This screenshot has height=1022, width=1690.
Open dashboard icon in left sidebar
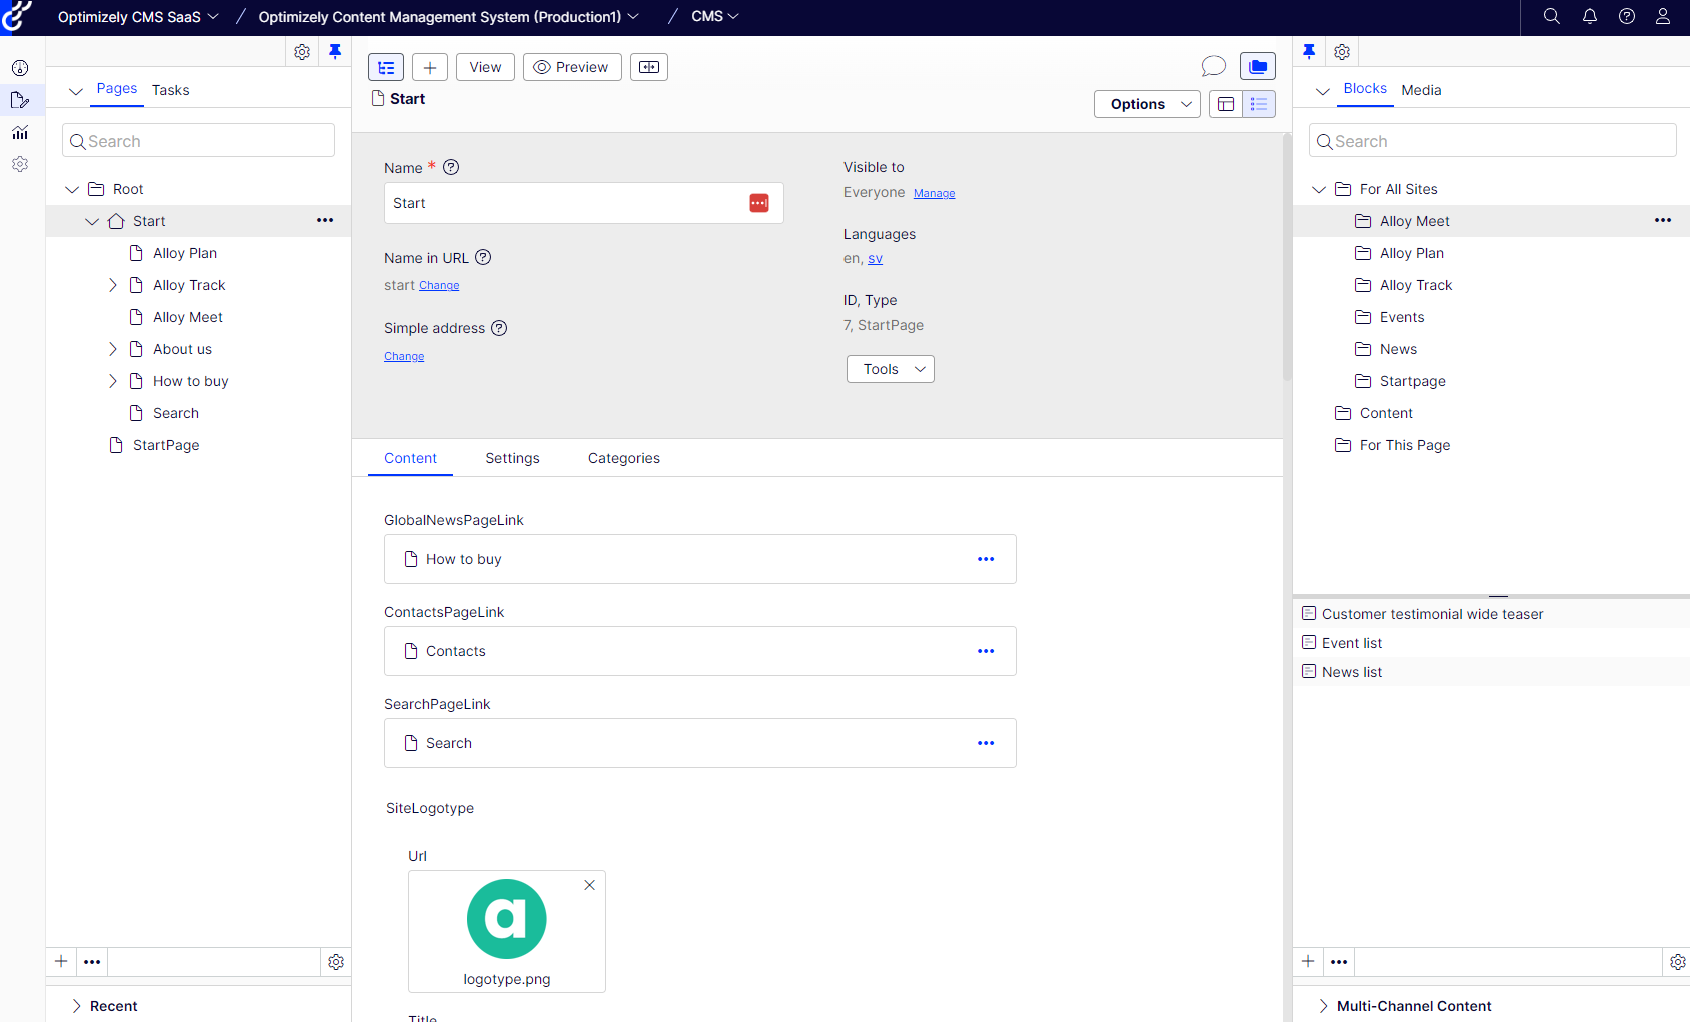coord(20,68)
